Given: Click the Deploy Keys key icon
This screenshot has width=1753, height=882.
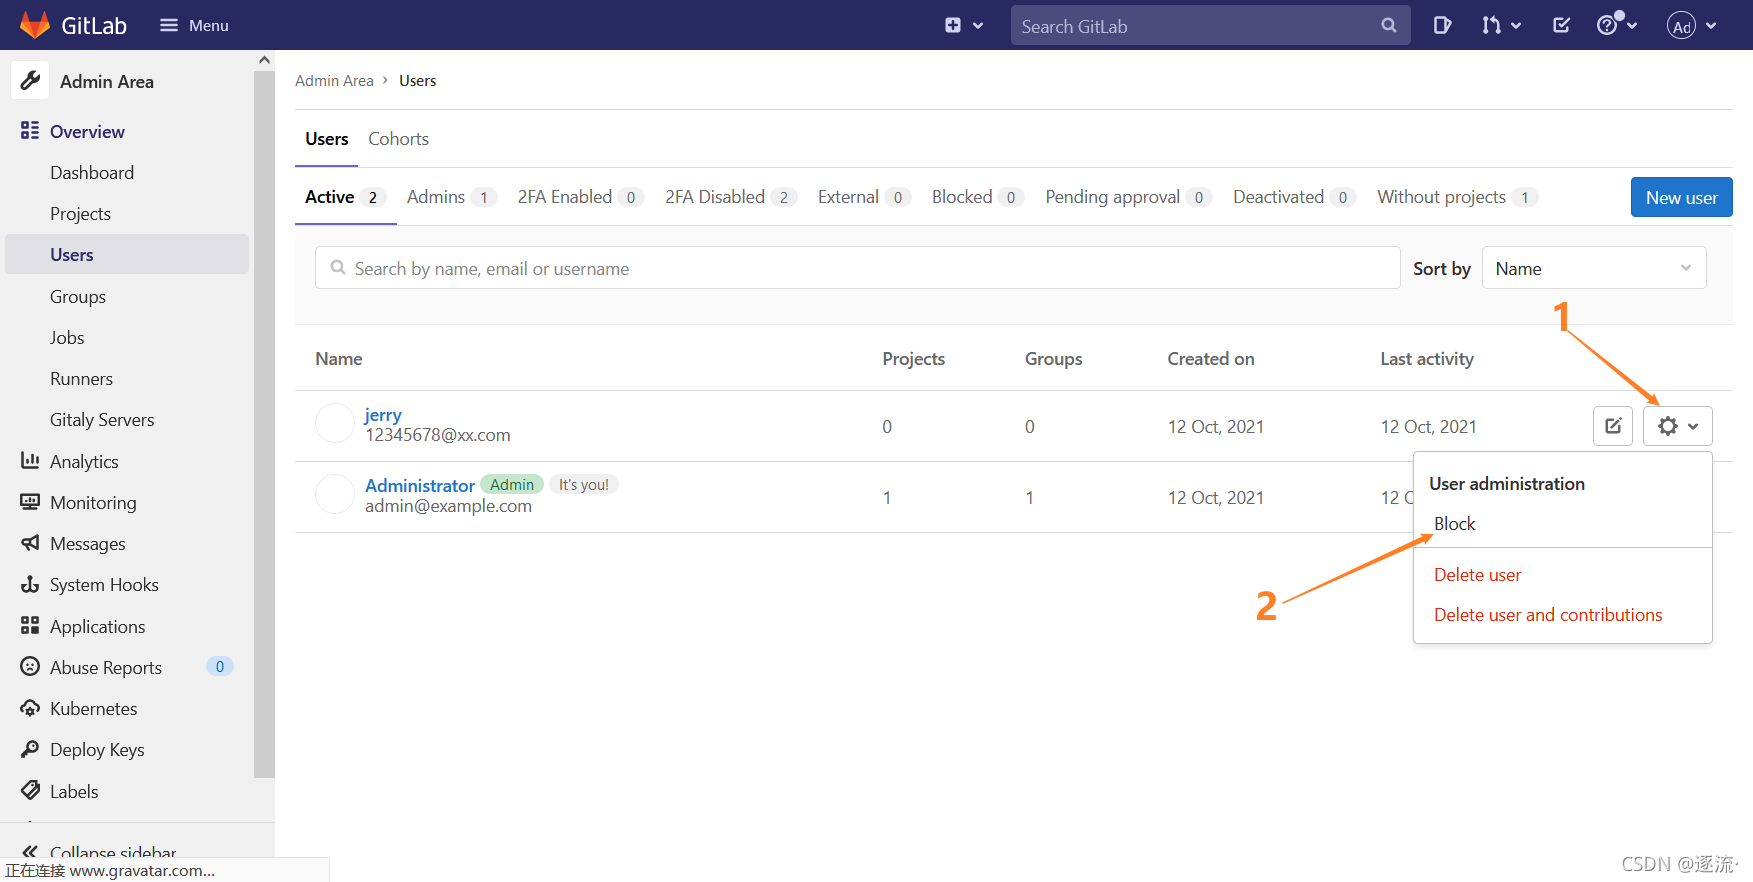Looking at the screenshot, I should (30, 749).
